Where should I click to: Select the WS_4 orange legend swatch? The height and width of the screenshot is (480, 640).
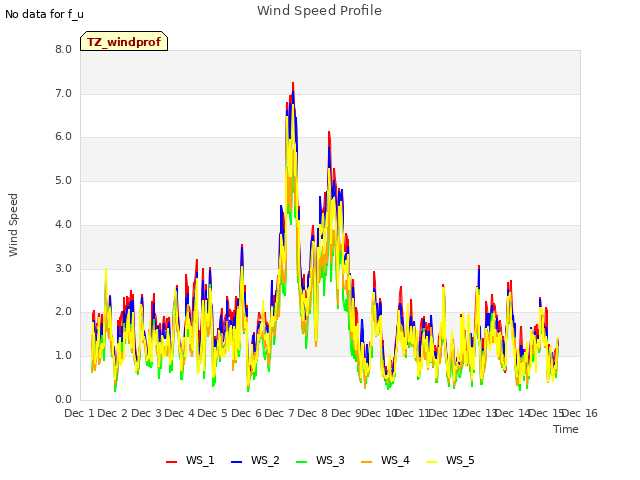point(367,461)
